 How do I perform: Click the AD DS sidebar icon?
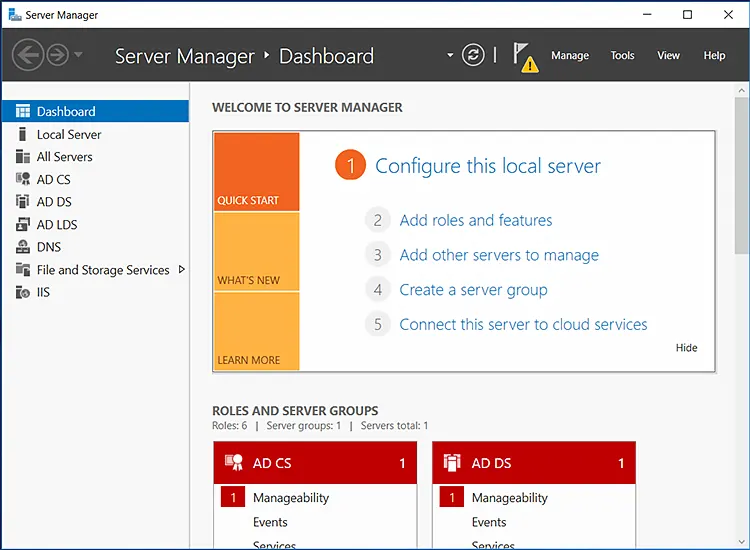(22, 201)
